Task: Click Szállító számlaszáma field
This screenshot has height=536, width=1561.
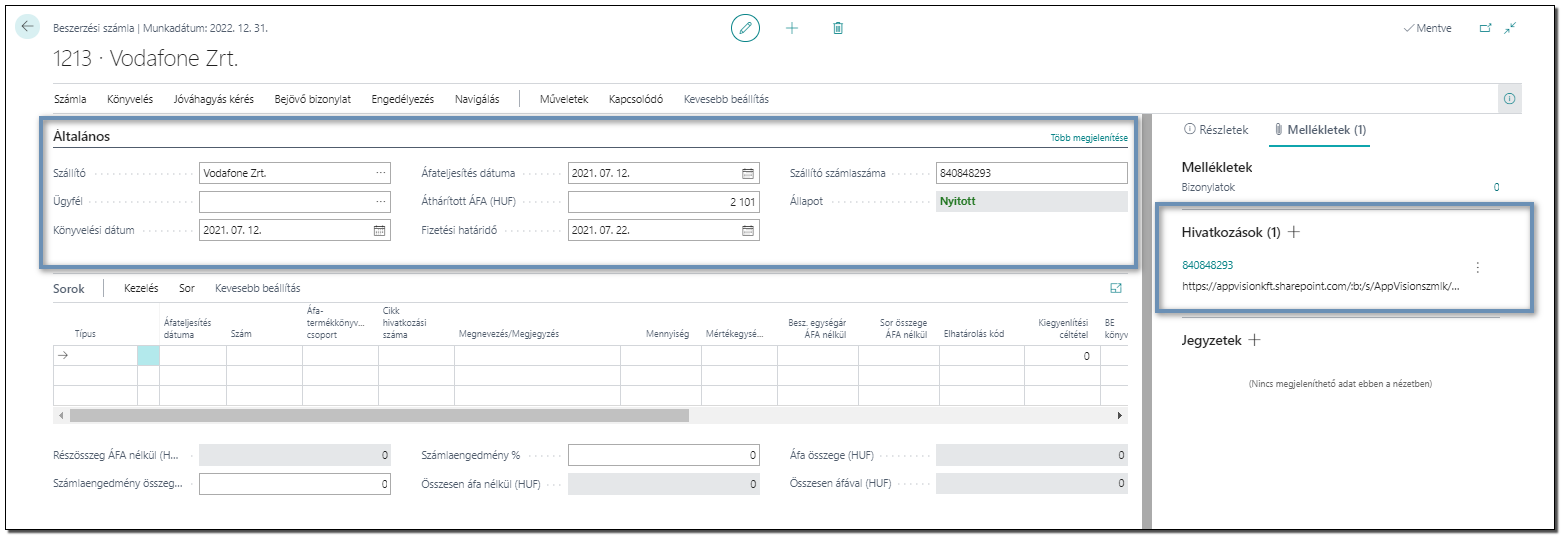Action: (1032, 173)
